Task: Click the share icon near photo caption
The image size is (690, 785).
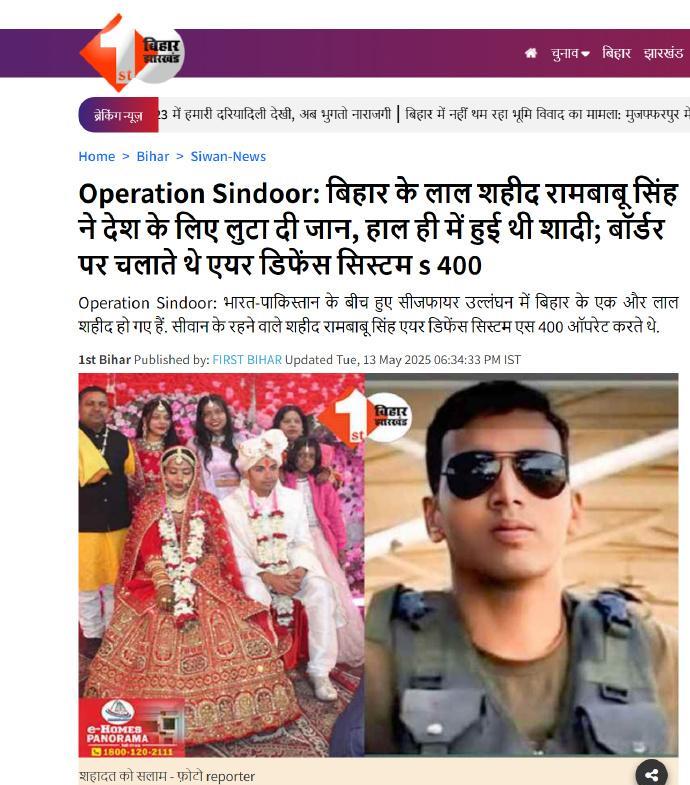Action: 651,773
